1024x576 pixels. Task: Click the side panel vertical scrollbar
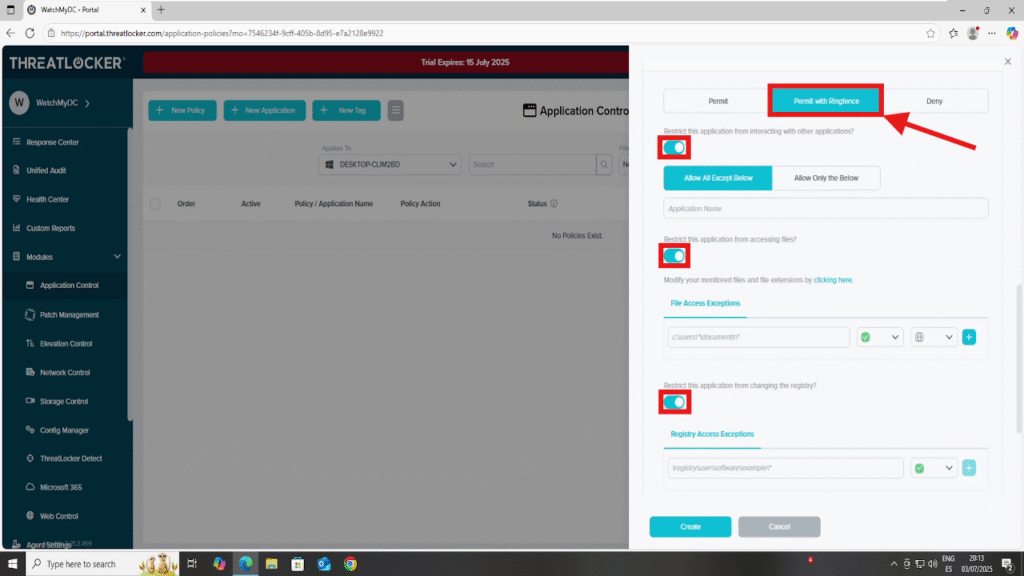pos(1019,359)
